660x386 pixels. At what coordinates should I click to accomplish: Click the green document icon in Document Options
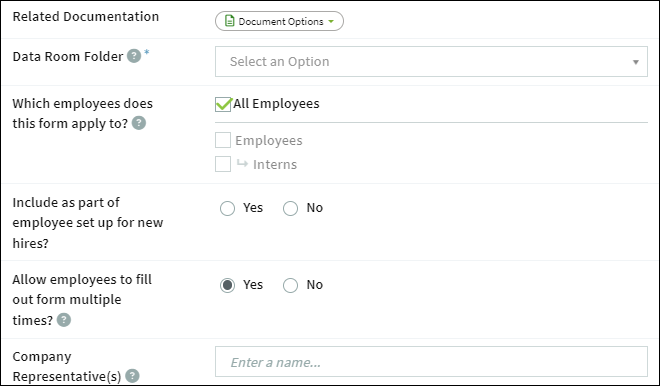click(229, 21)
